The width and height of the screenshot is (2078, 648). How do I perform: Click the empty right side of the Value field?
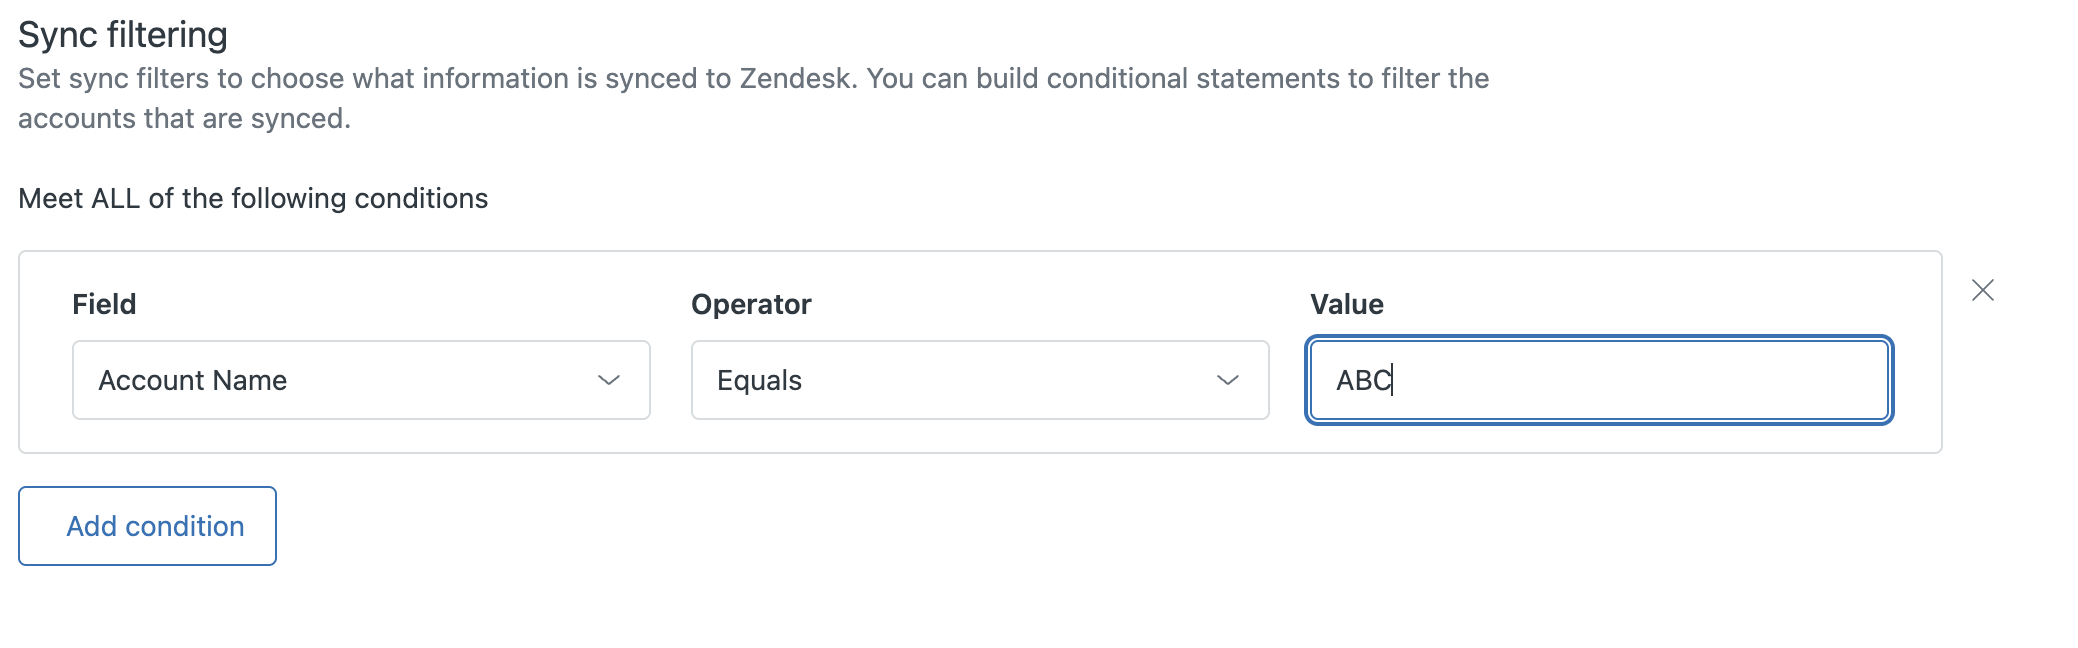click(x=1700, y=380)
